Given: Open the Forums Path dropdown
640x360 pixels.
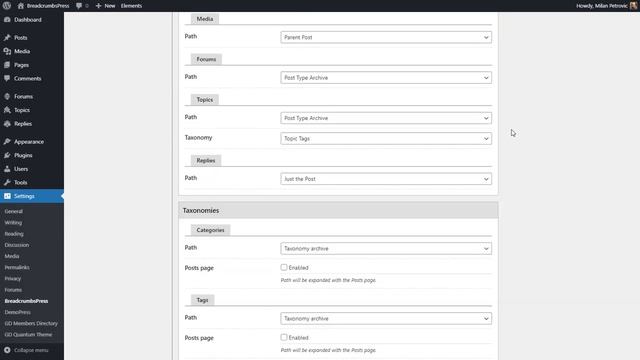Looking at the screenshot, I should pos(386,78).
